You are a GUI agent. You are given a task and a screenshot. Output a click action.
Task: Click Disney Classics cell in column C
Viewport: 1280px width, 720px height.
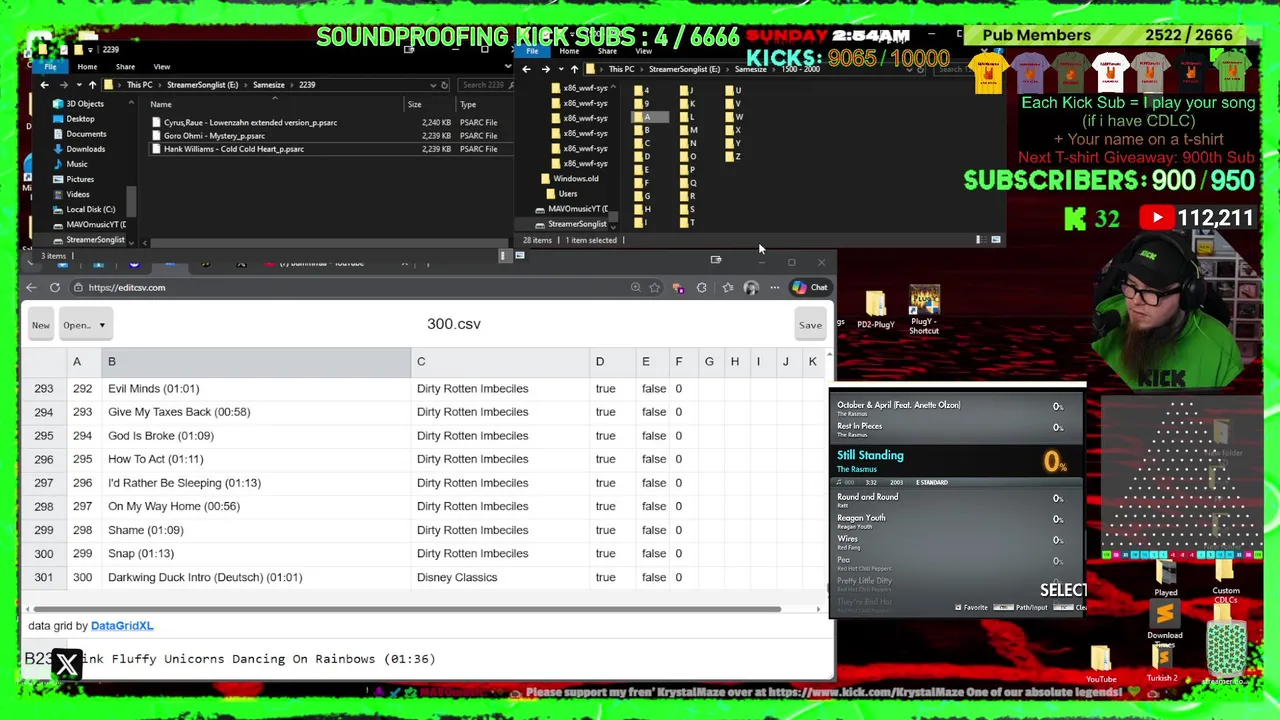pyautogui.click(x=500, y=577)
